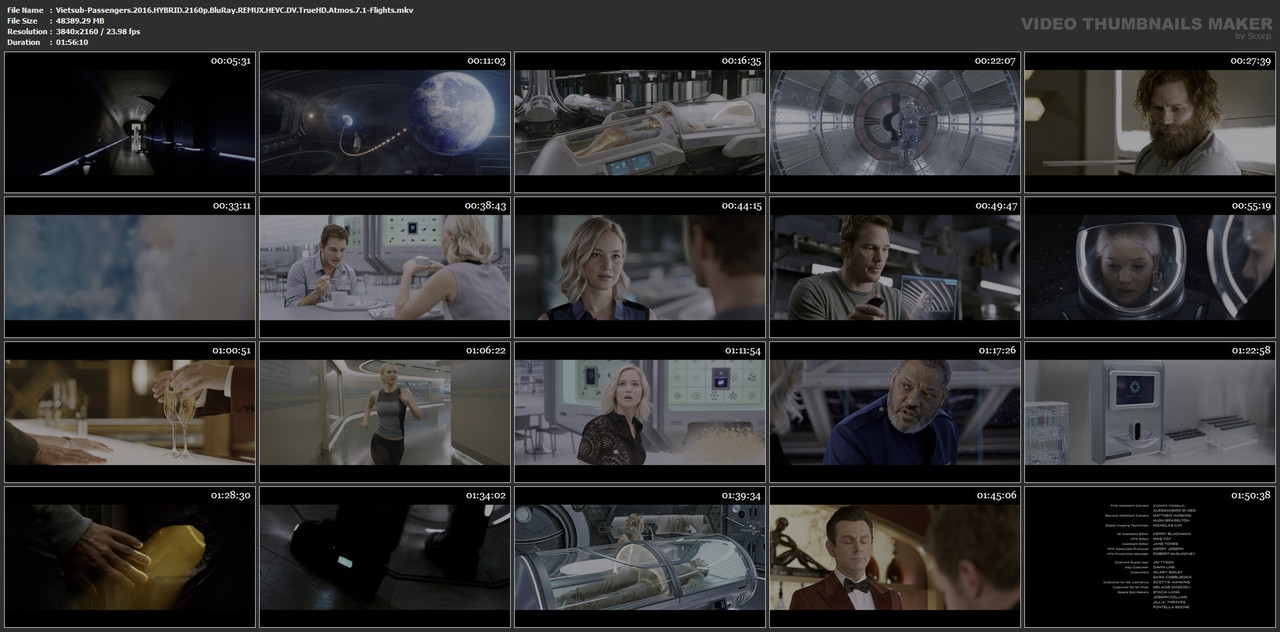Click the duration value 01:56:10
Viewport: 1280px width, 632px height.
pyautogui.click(x=72, y=42)
